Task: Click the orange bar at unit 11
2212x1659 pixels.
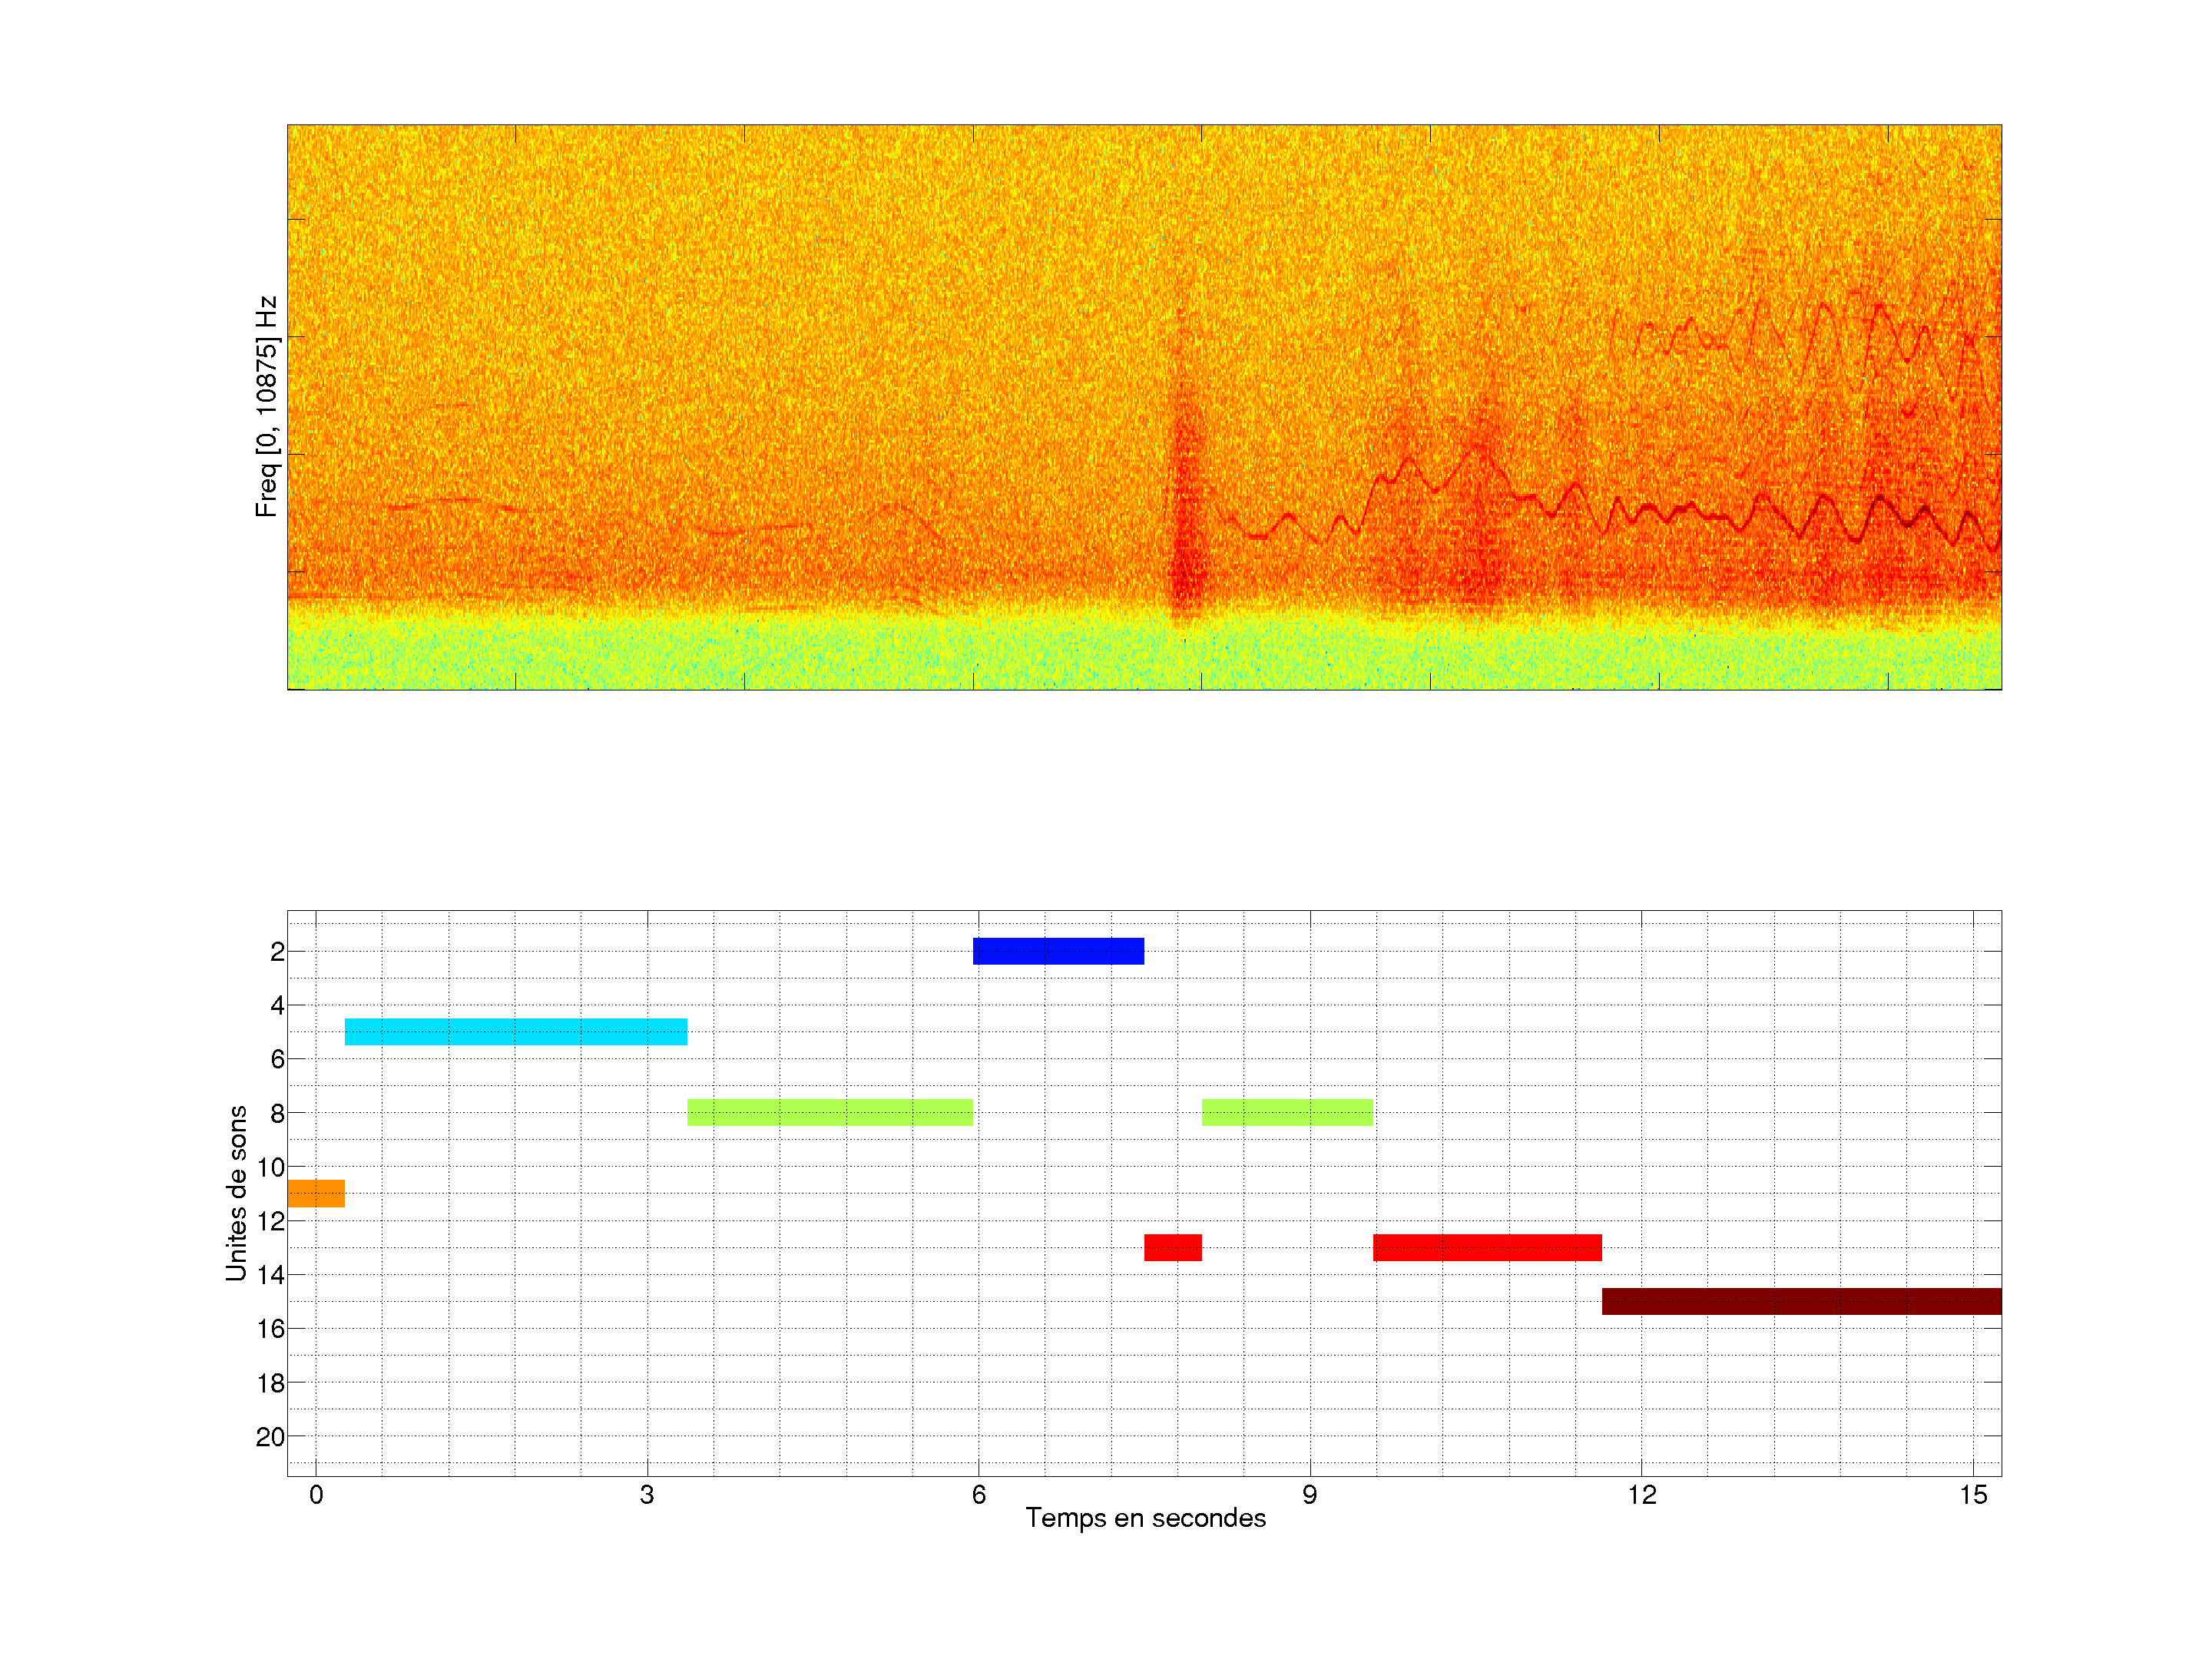Action: pos(316,1193)
